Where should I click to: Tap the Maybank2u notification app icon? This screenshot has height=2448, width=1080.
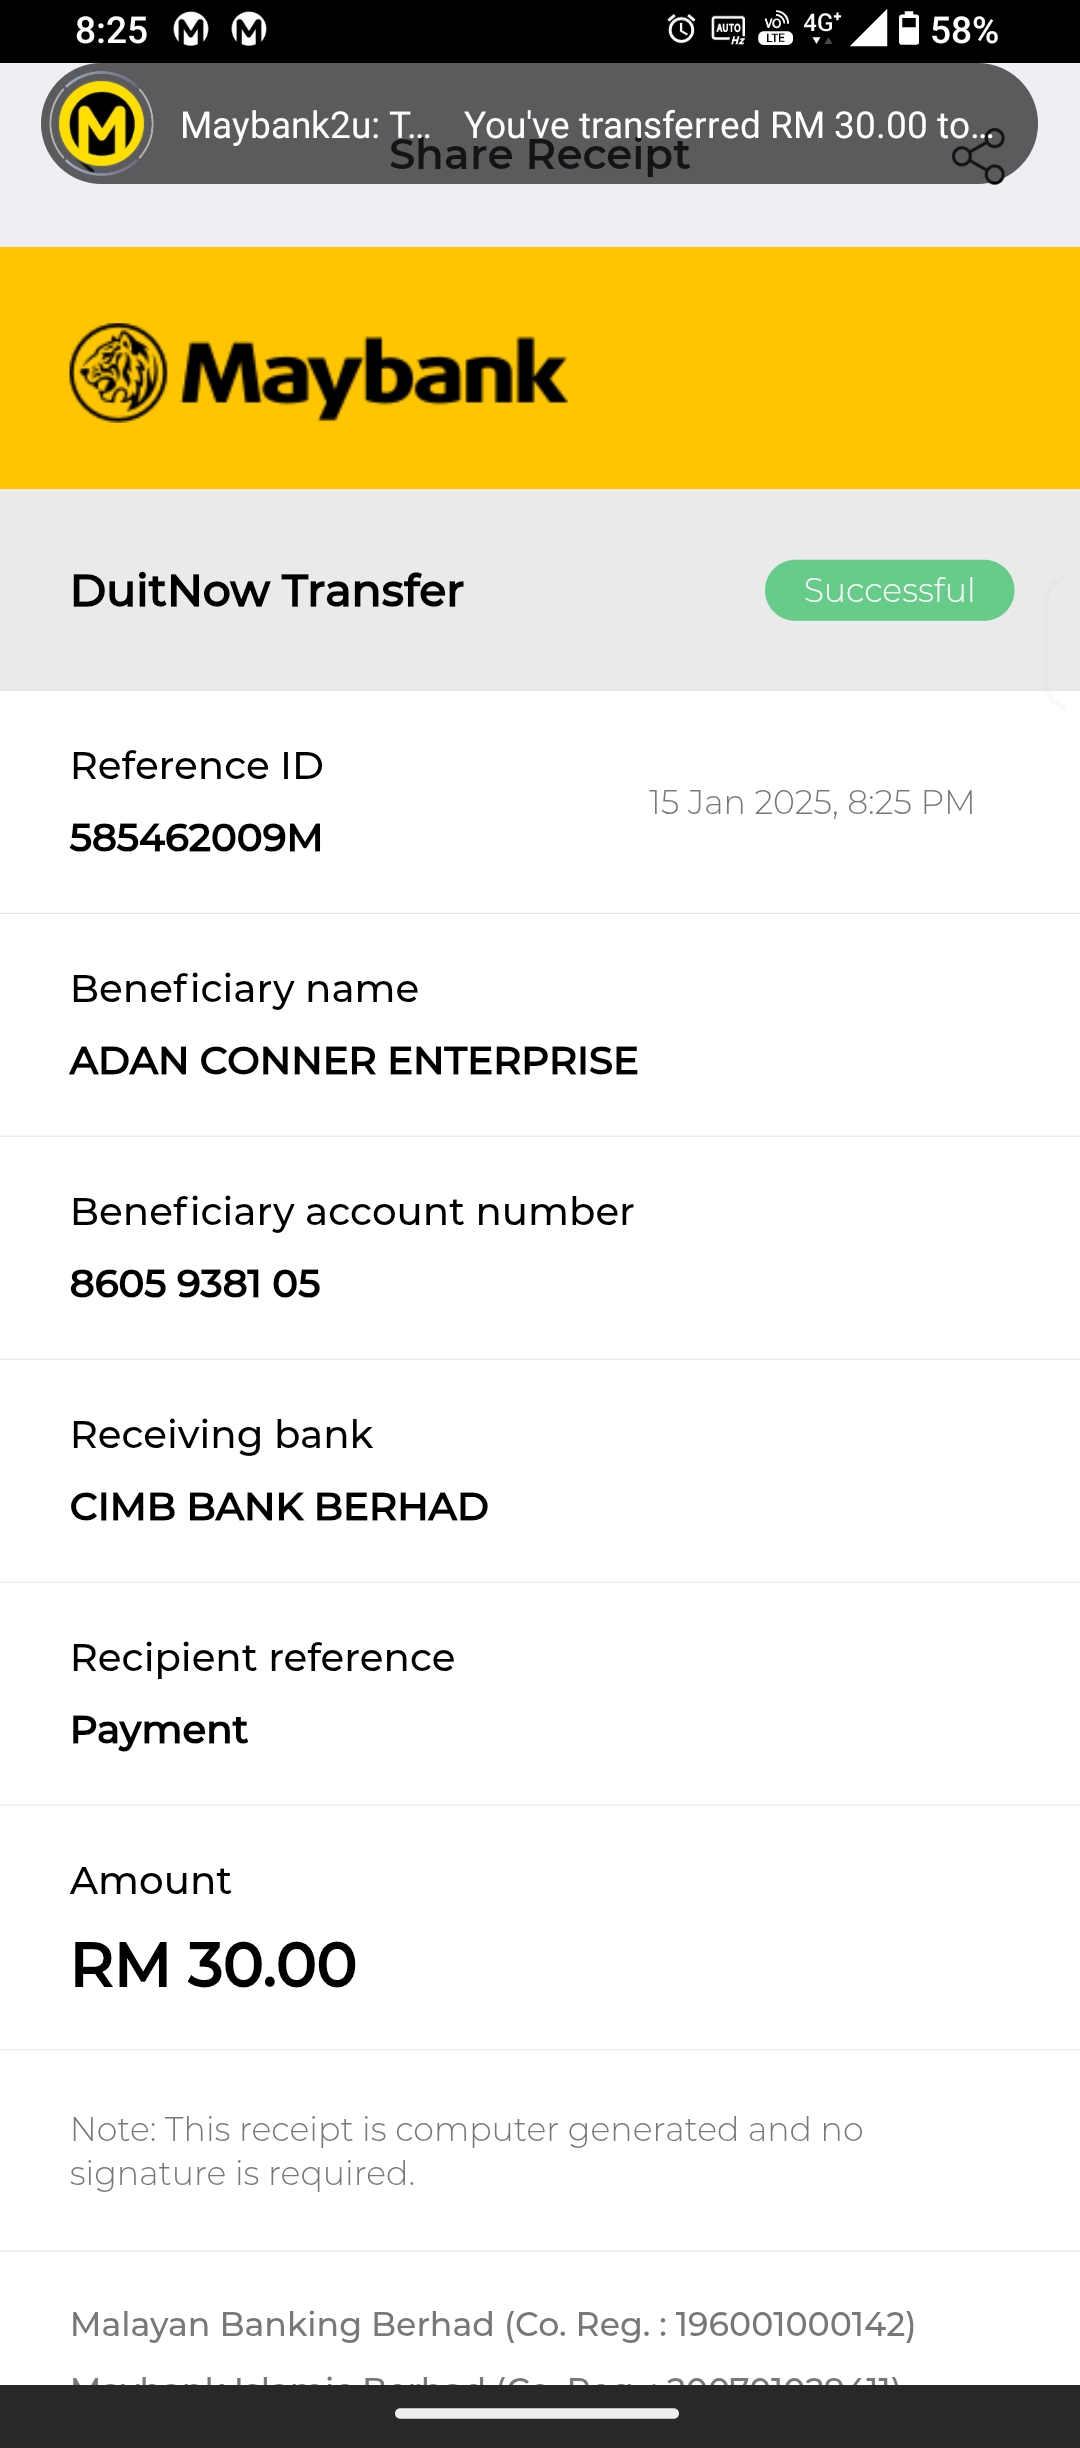point(100,124)
